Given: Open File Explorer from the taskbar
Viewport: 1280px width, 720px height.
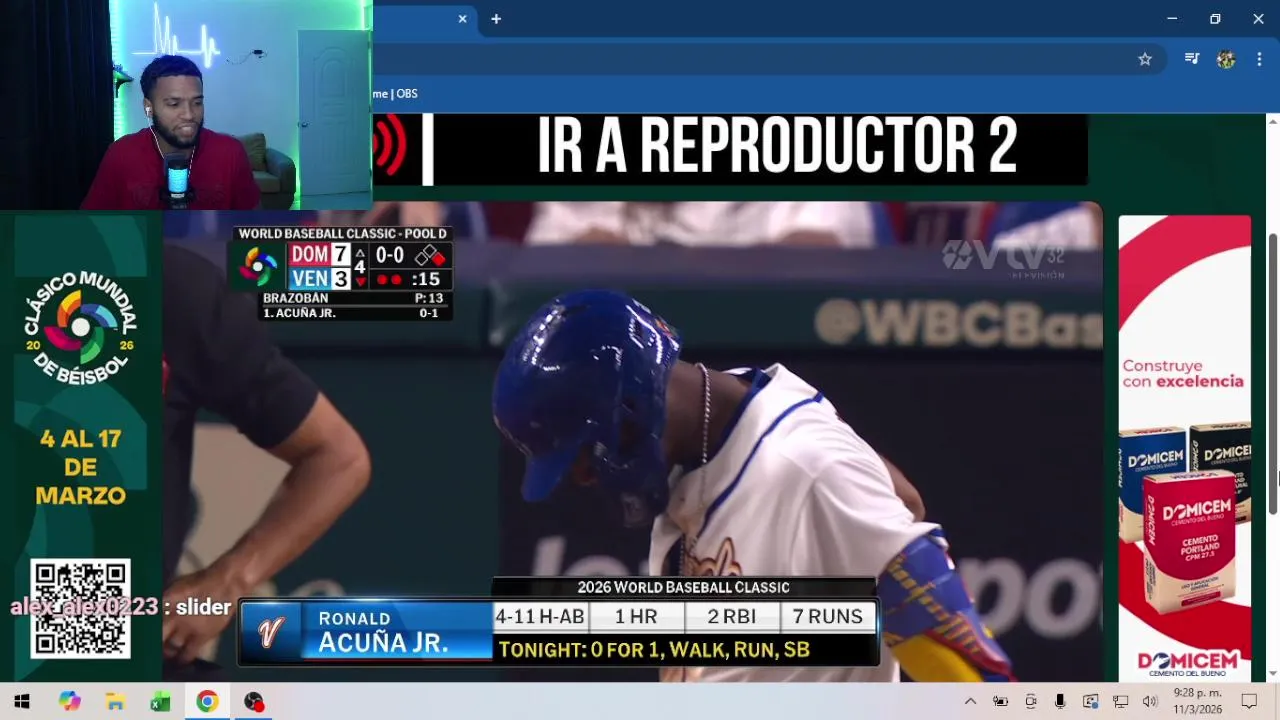Looking at the screenshot, I should (x=115, y=701).
